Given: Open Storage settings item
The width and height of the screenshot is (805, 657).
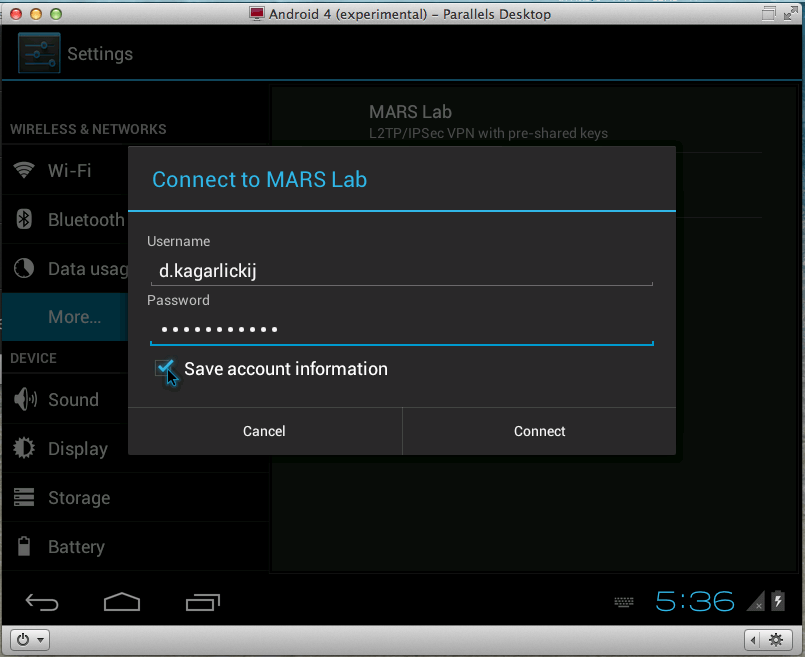Looking at the screenshot, I should 136,497.
